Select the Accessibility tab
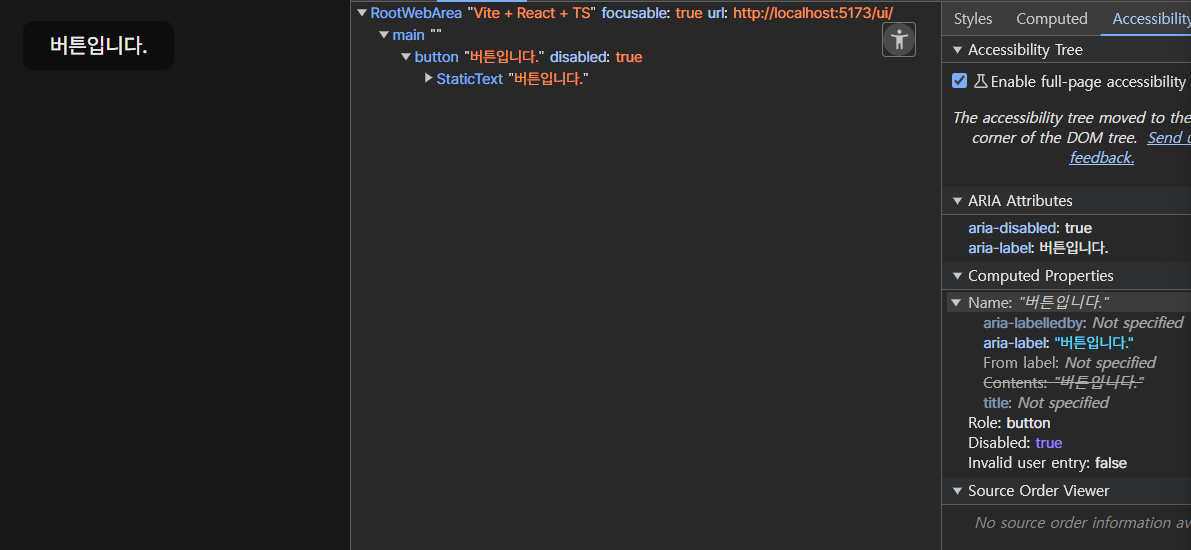The height and width of the screenshot is (550, 1191). coord(1150,18)
